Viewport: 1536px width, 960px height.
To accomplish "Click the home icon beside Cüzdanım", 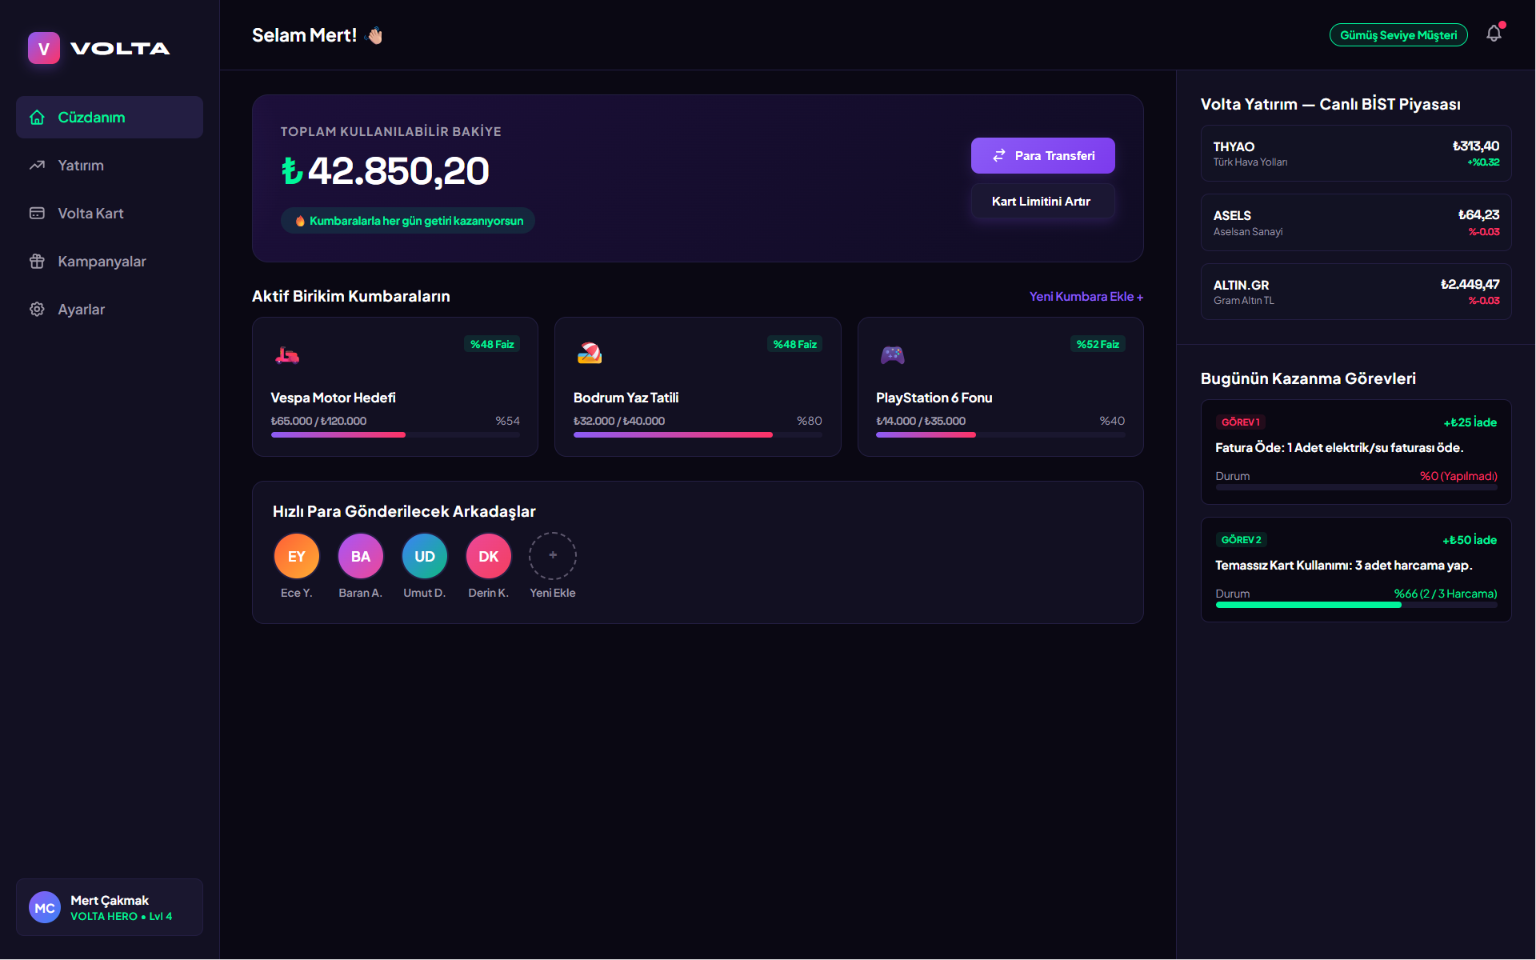I will [x=37, y=117].
